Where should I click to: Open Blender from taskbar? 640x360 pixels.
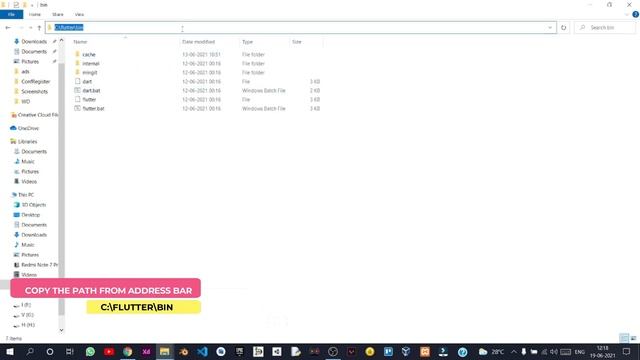183,351
